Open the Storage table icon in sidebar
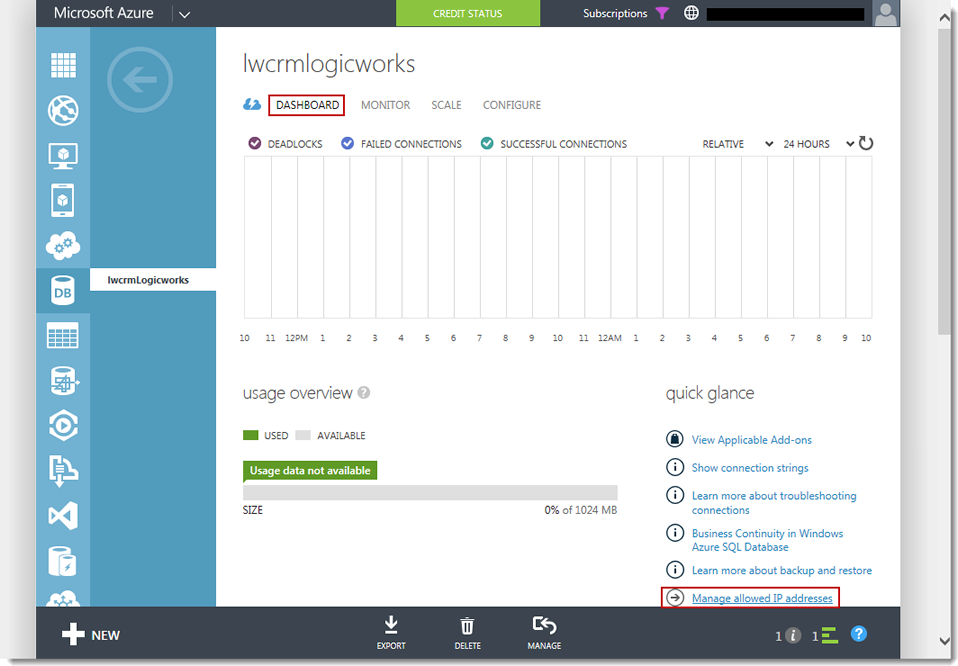Screen dimensions: 958x666 (x=63, y=335)
